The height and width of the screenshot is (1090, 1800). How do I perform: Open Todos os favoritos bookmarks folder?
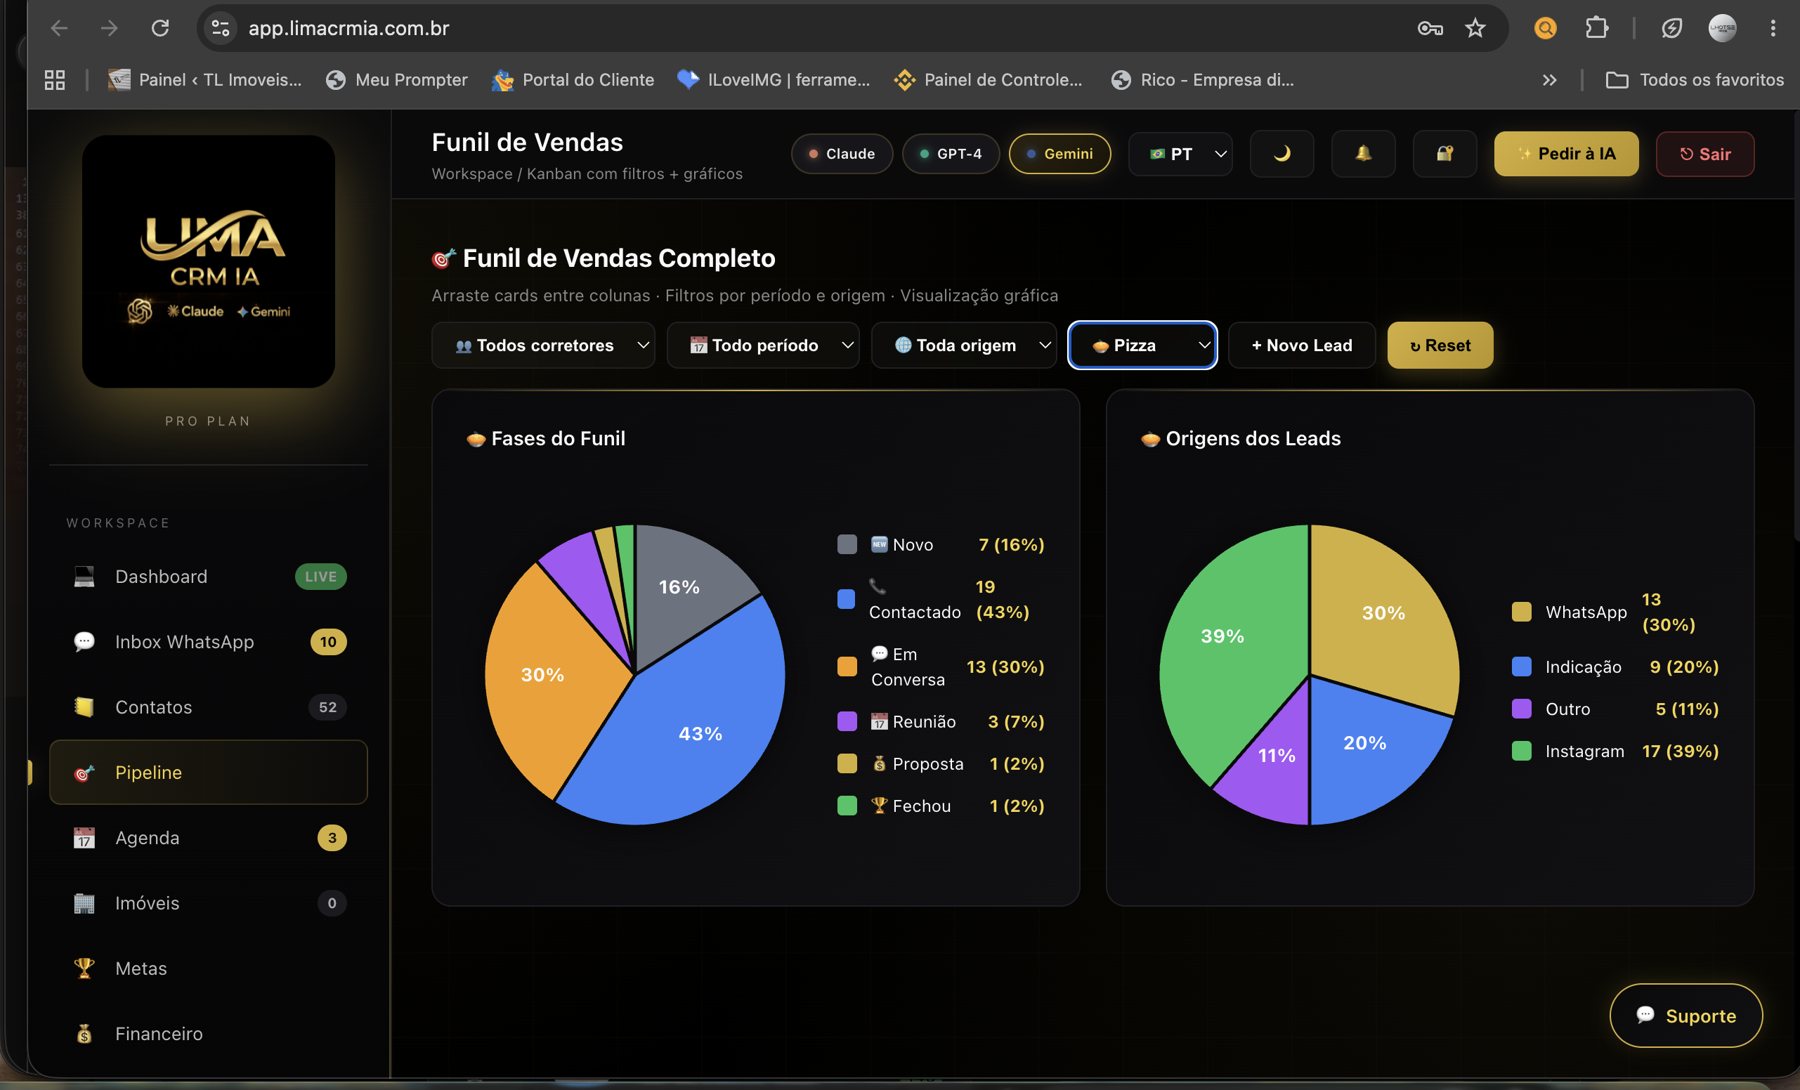(x=1695, y=80)
